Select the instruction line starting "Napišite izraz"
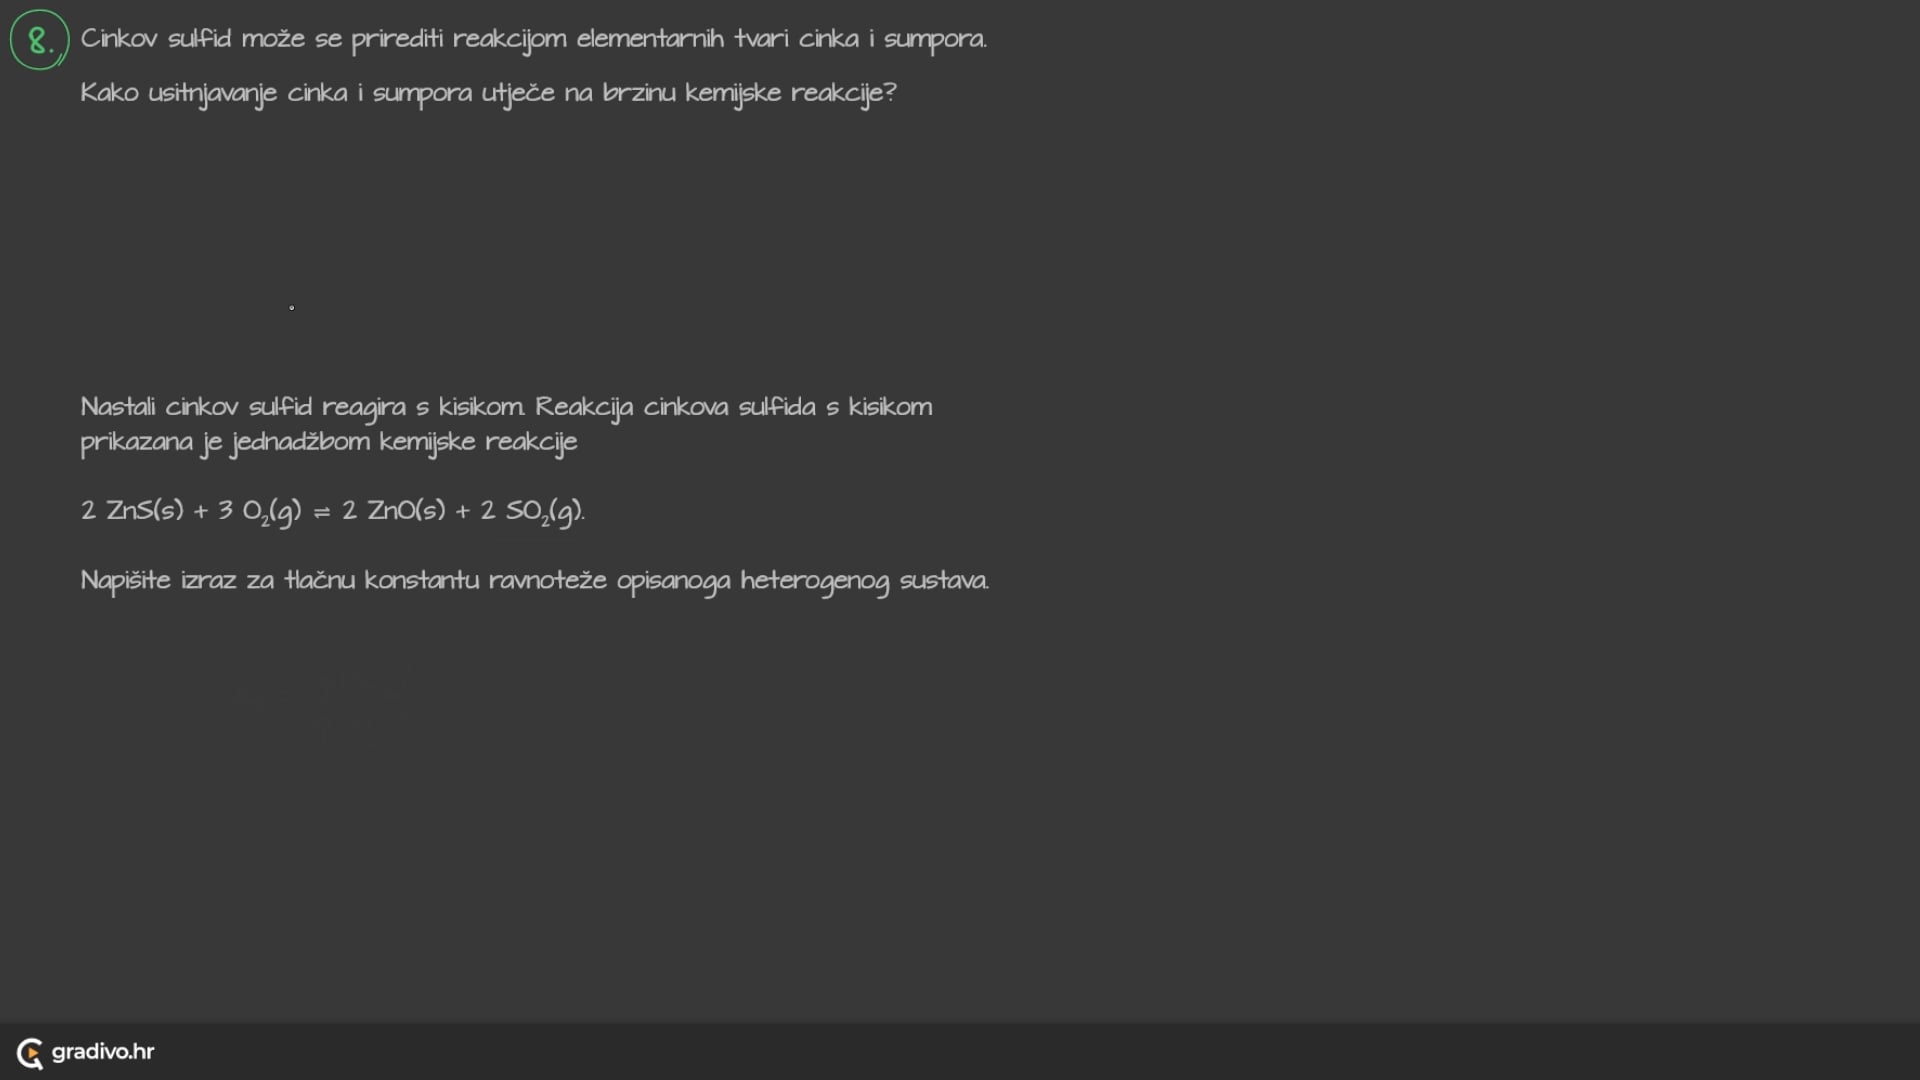Screen dimensions: 1920x1080 pyautogui.click(x=534, y=581)
